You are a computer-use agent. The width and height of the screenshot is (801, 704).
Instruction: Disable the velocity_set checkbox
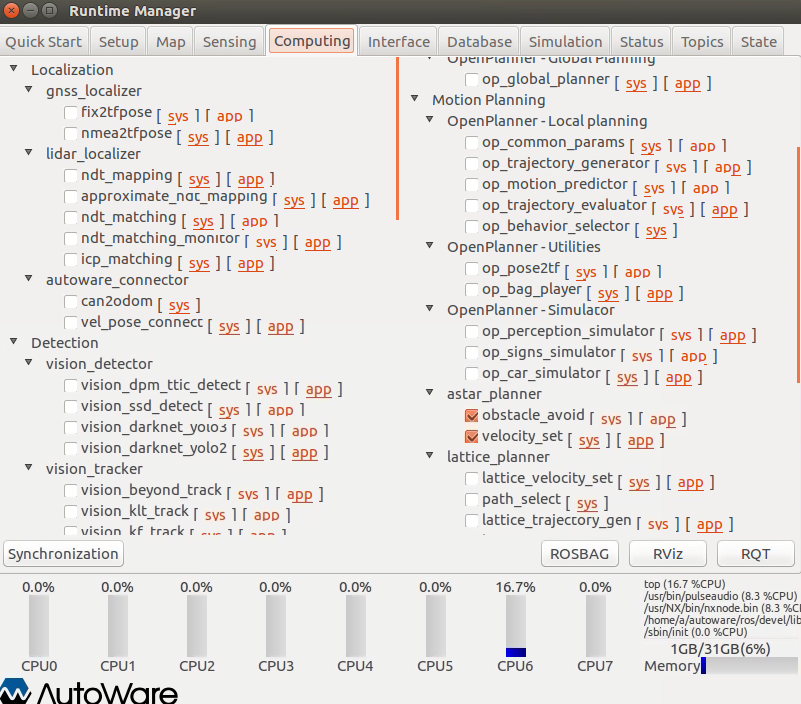[472, 436]
